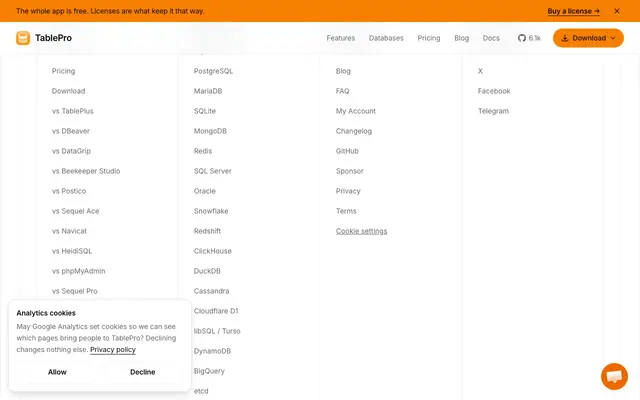Screen dimensions: 640x400
Task: Open Databases in the top navigation
Action: [386, 38]
